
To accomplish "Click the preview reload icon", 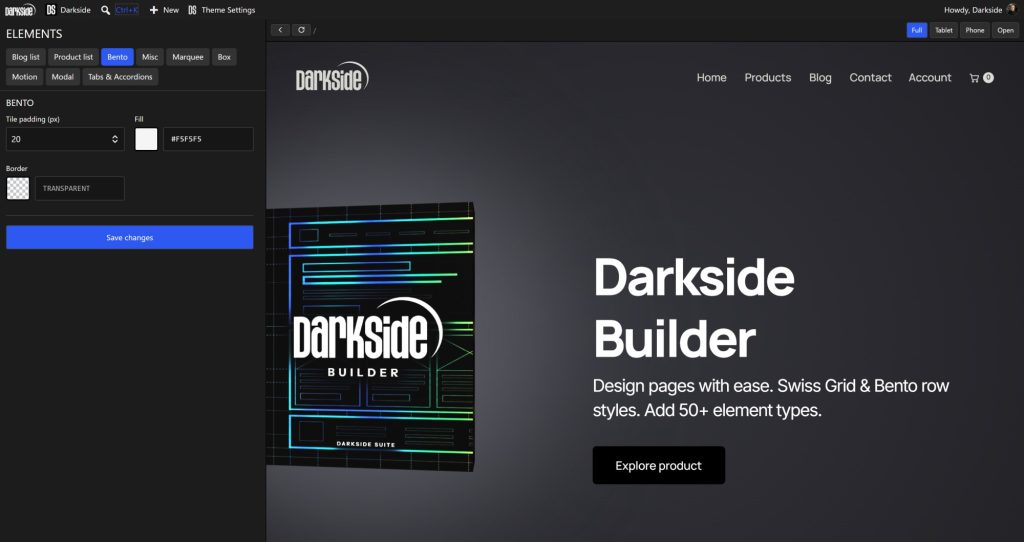I will click(301, 30).
